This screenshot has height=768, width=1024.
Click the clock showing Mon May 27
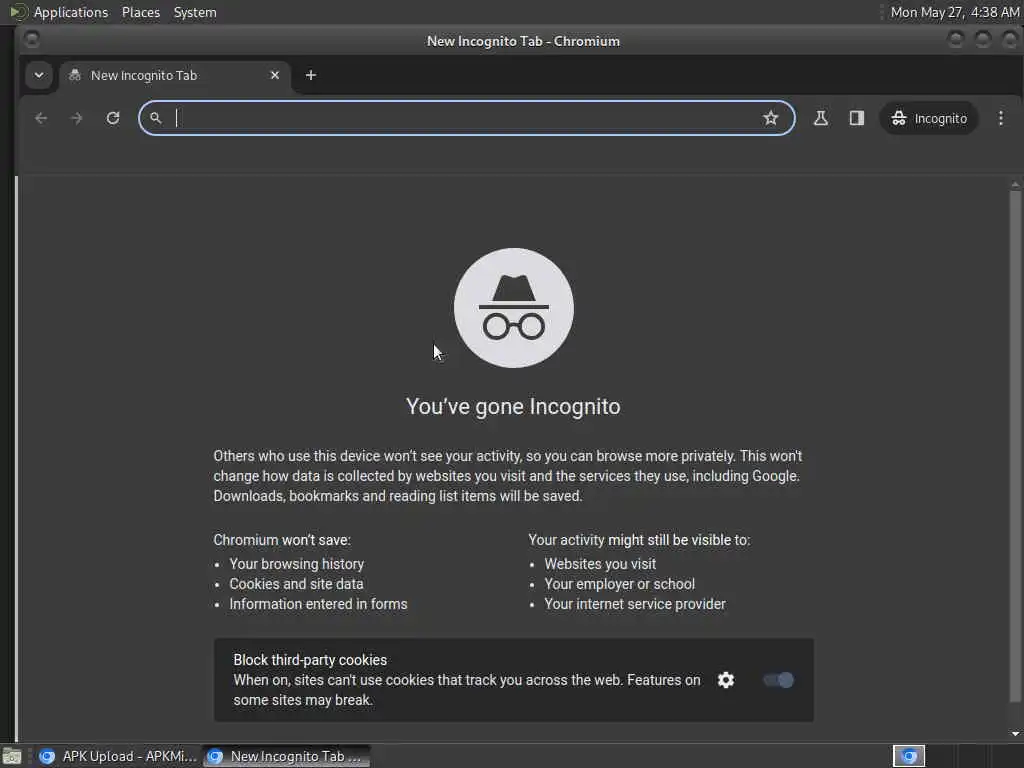click(x=955, y=12)
